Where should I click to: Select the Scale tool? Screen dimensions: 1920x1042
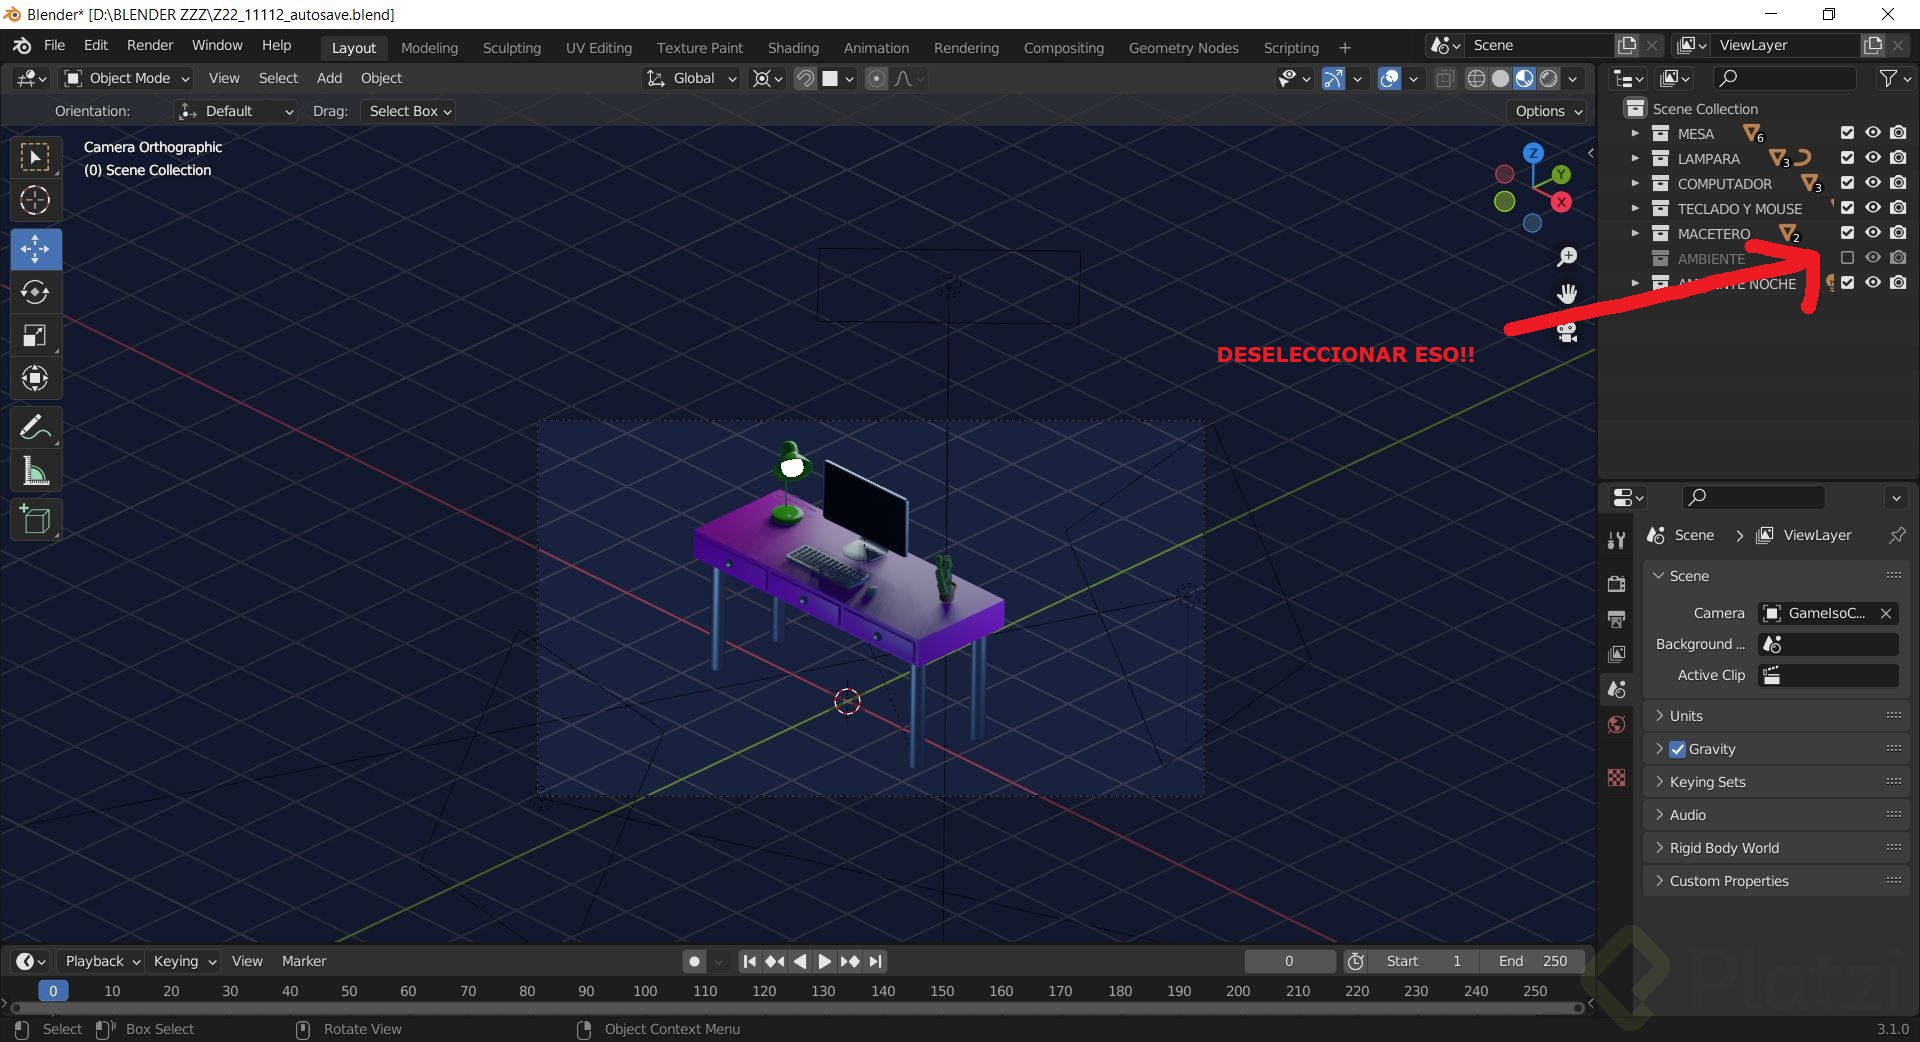[x=35, y=336]
